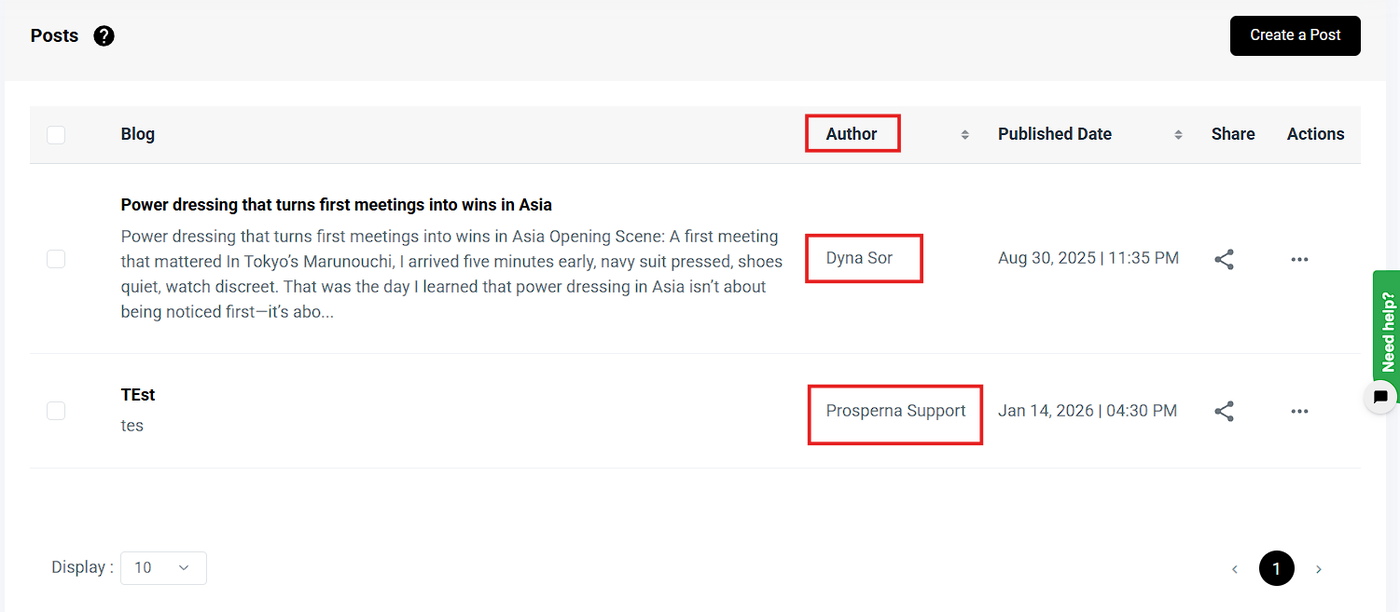1400x612 pixels.
Task: Open actions menu for Power dressing post
Action: tap(1299, 259)
